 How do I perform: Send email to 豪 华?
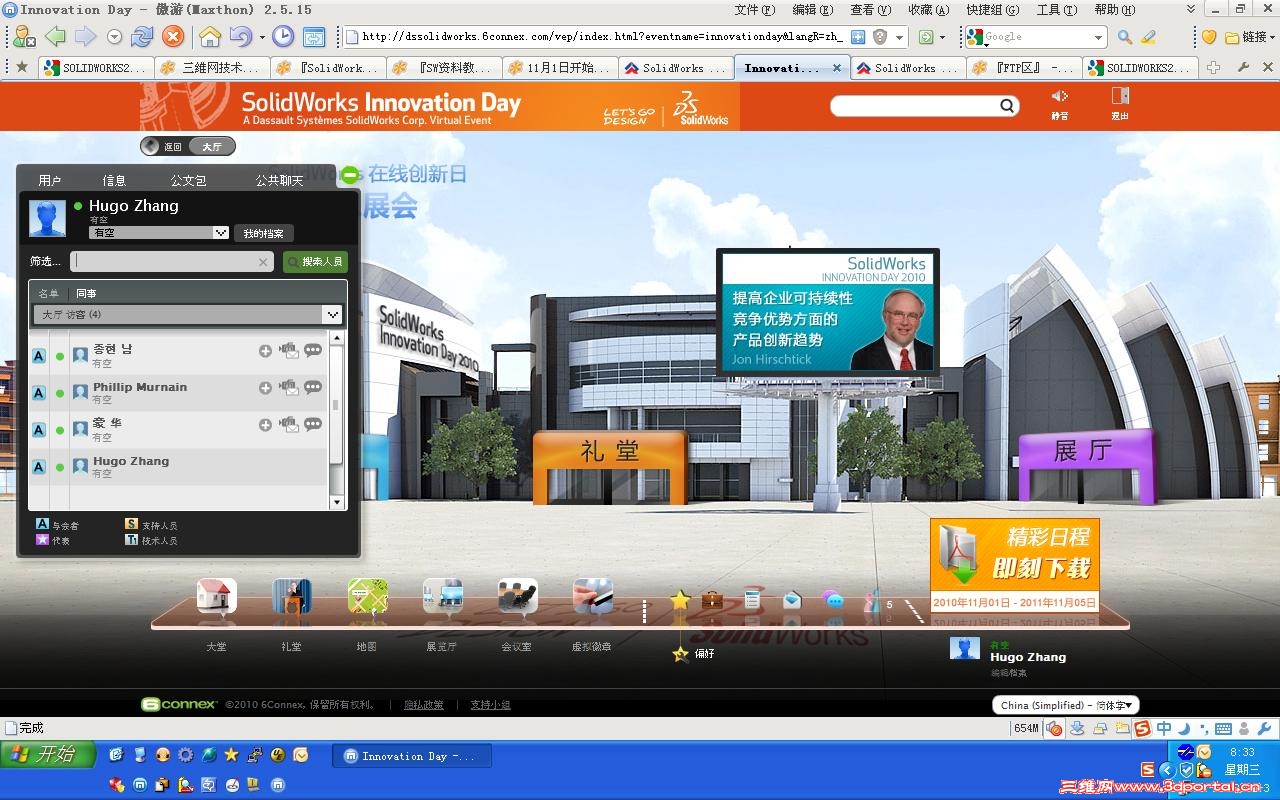pos(288,424)
